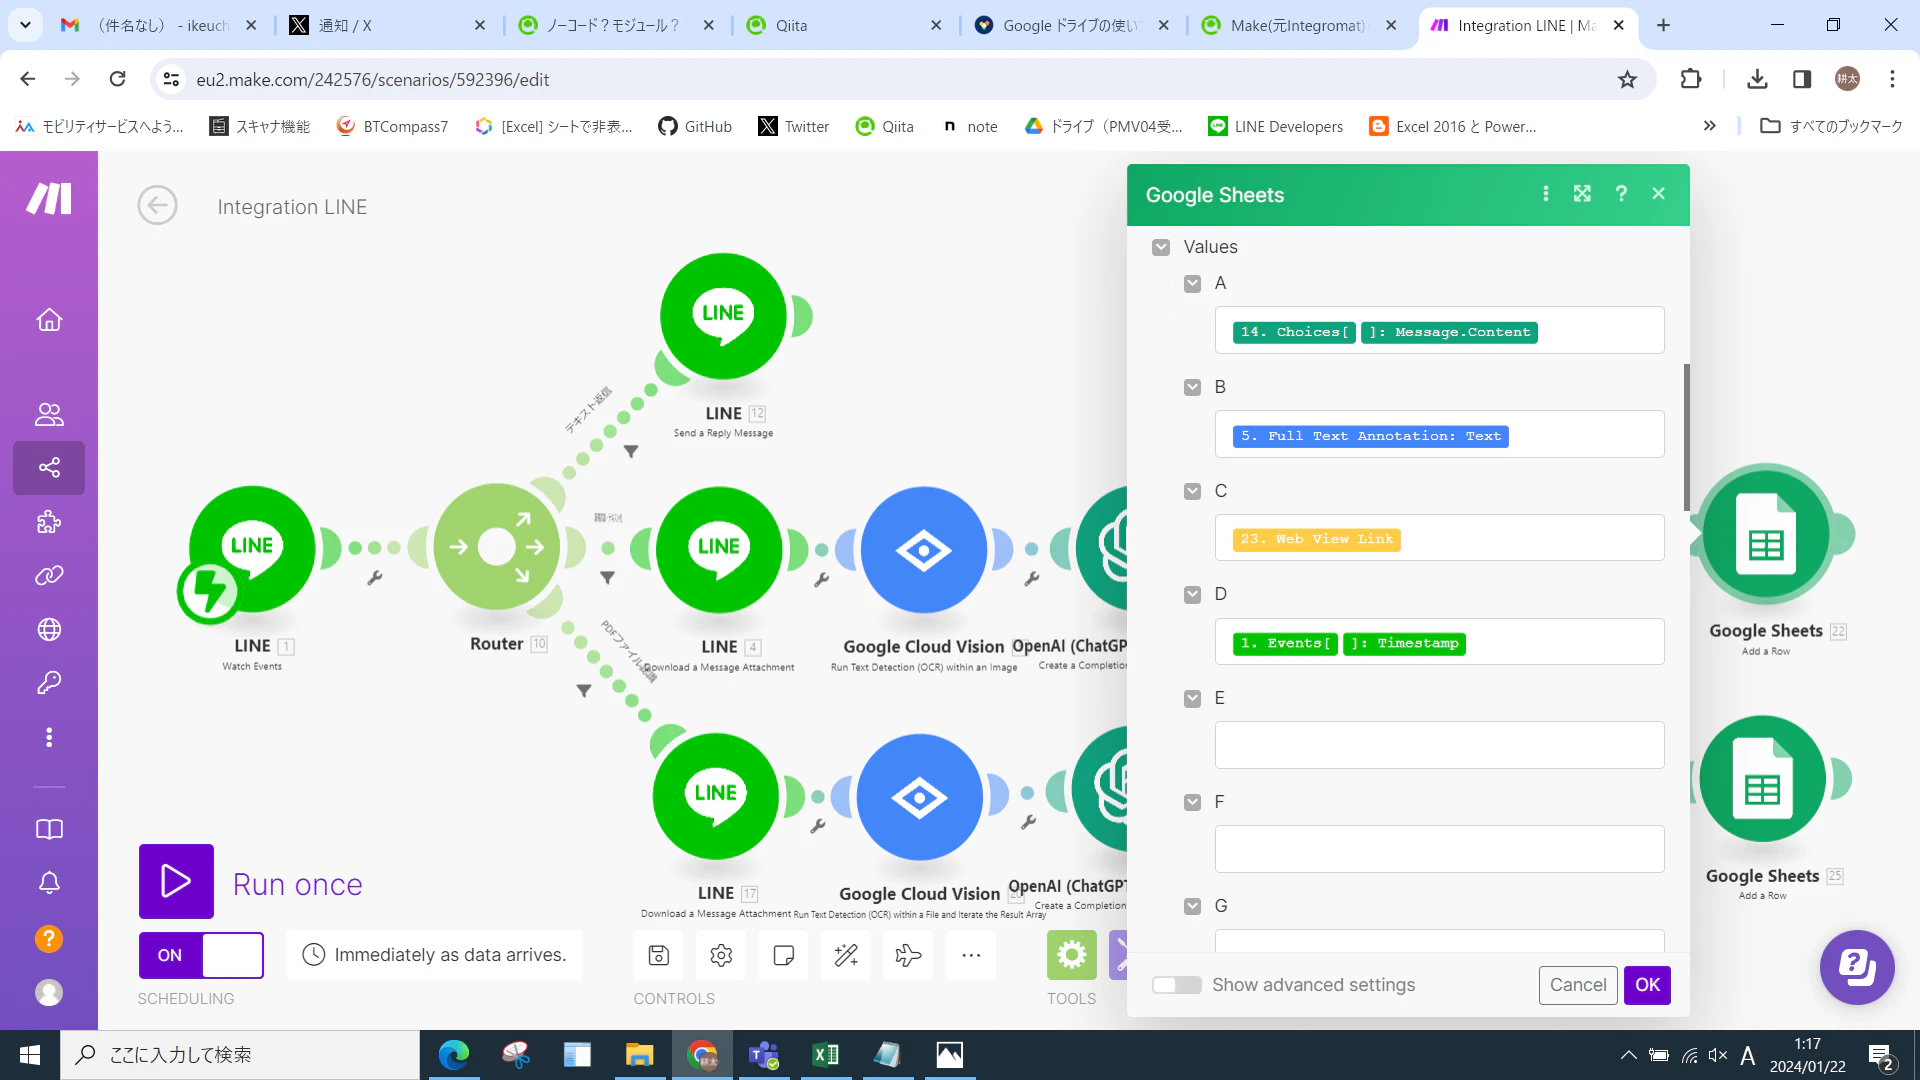The height and width of the screenshot is (1080, 1920).
Task: Open Scenario settings gear icon
Action: click(721, 955)
